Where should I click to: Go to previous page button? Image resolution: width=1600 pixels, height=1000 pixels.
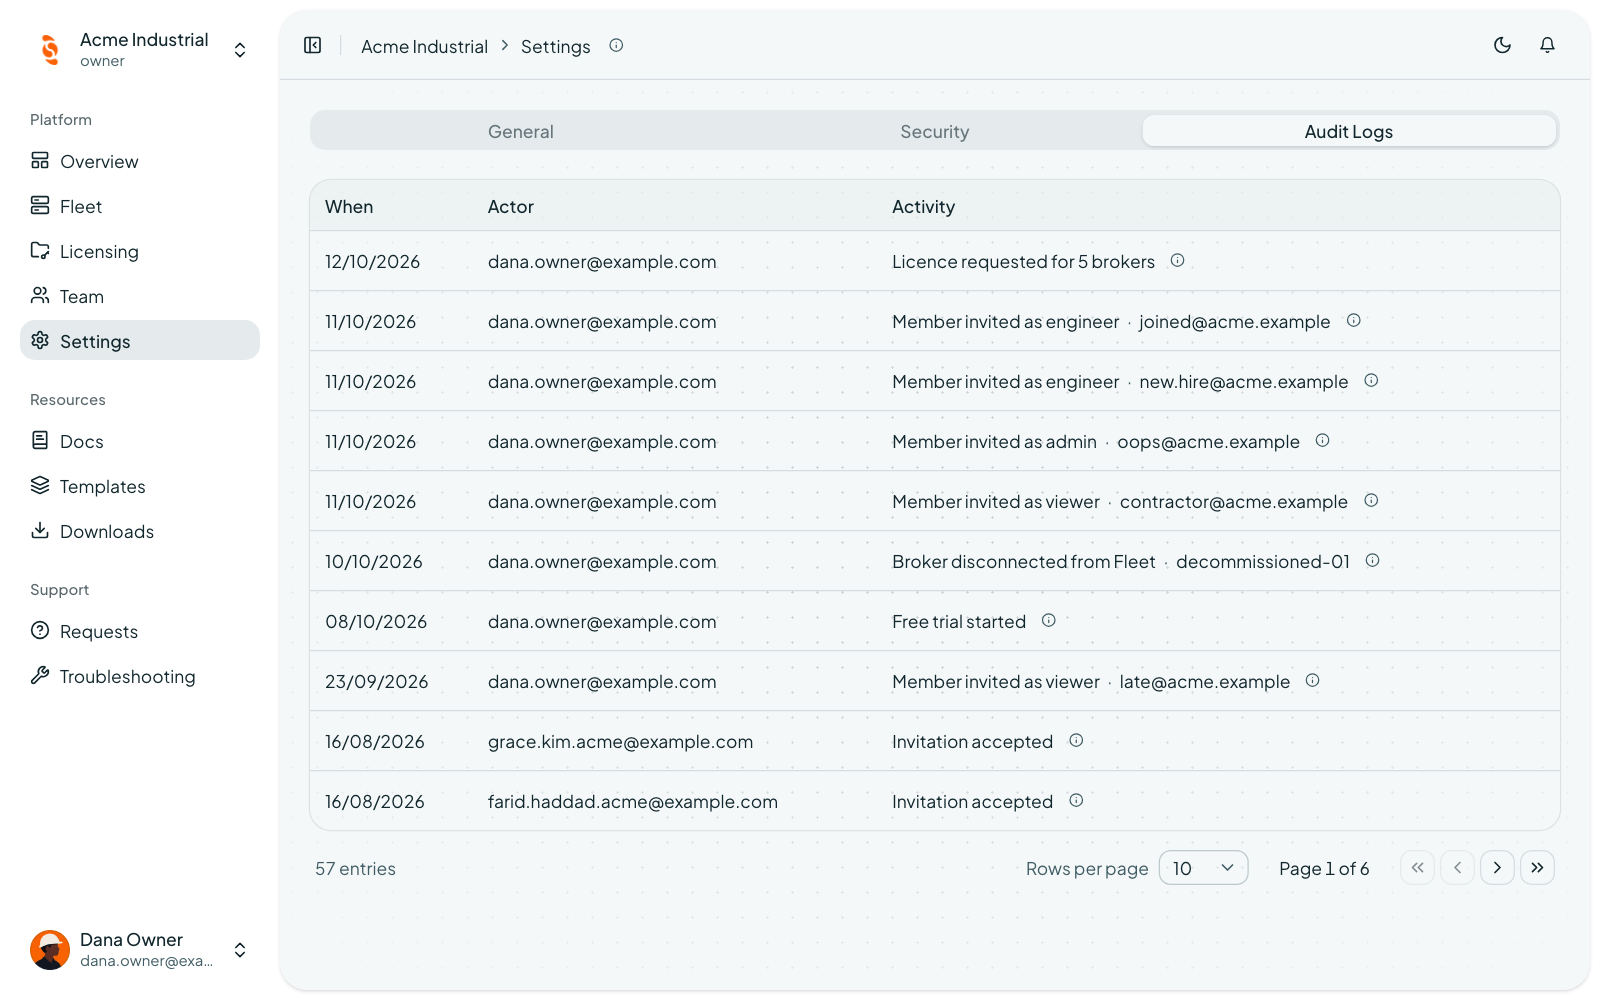tap(1457, 868)
